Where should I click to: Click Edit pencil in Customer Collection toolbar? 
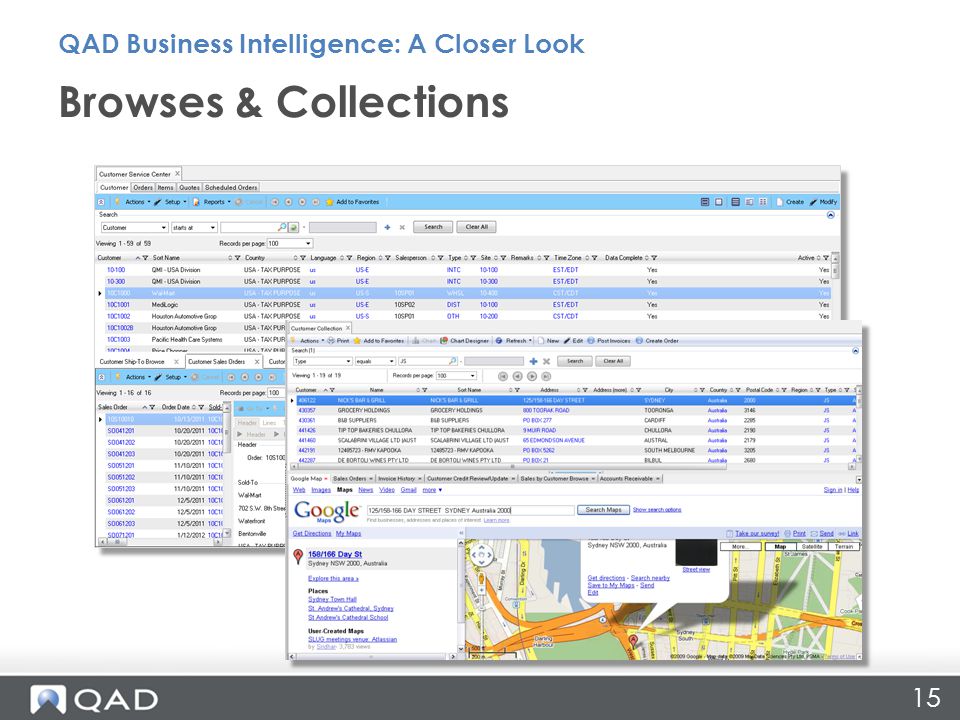tap(567, 341)
